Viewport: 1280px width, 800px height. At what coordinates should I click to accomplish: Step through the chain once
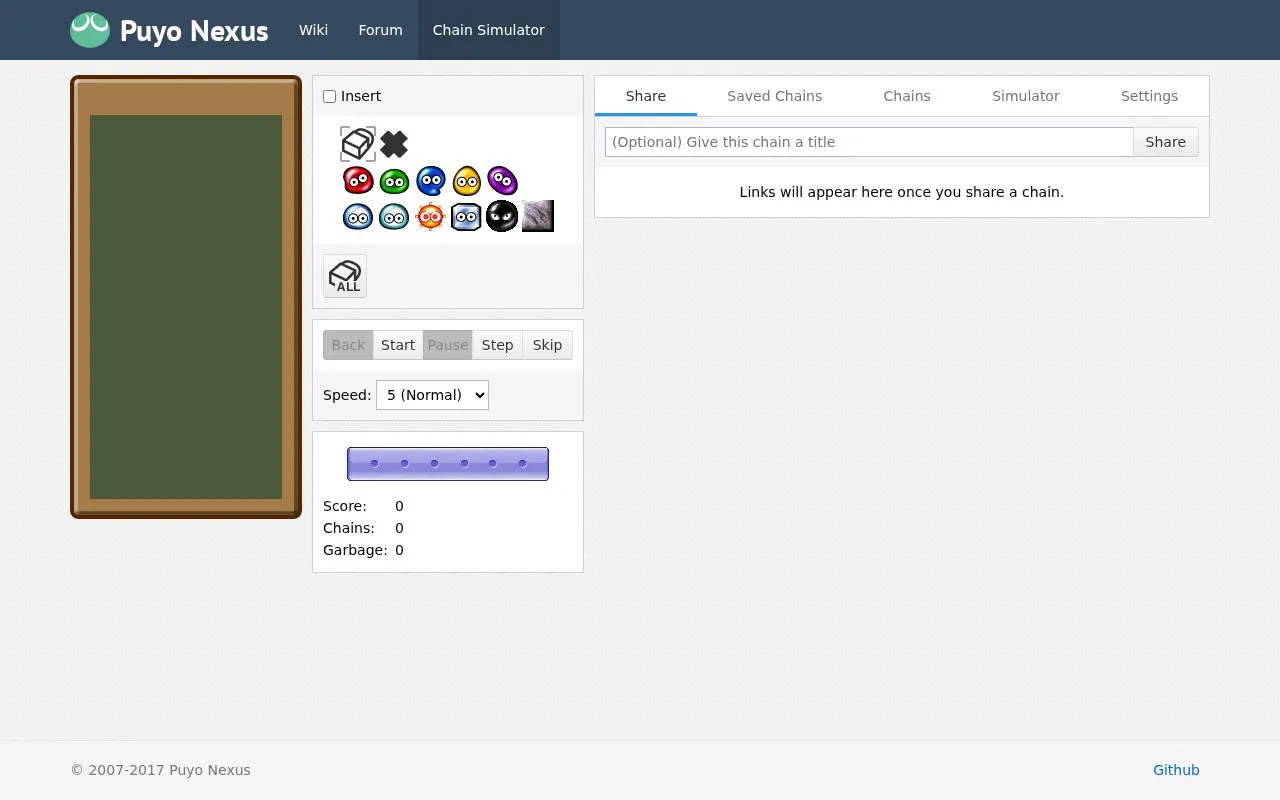[x=497, y=345]
